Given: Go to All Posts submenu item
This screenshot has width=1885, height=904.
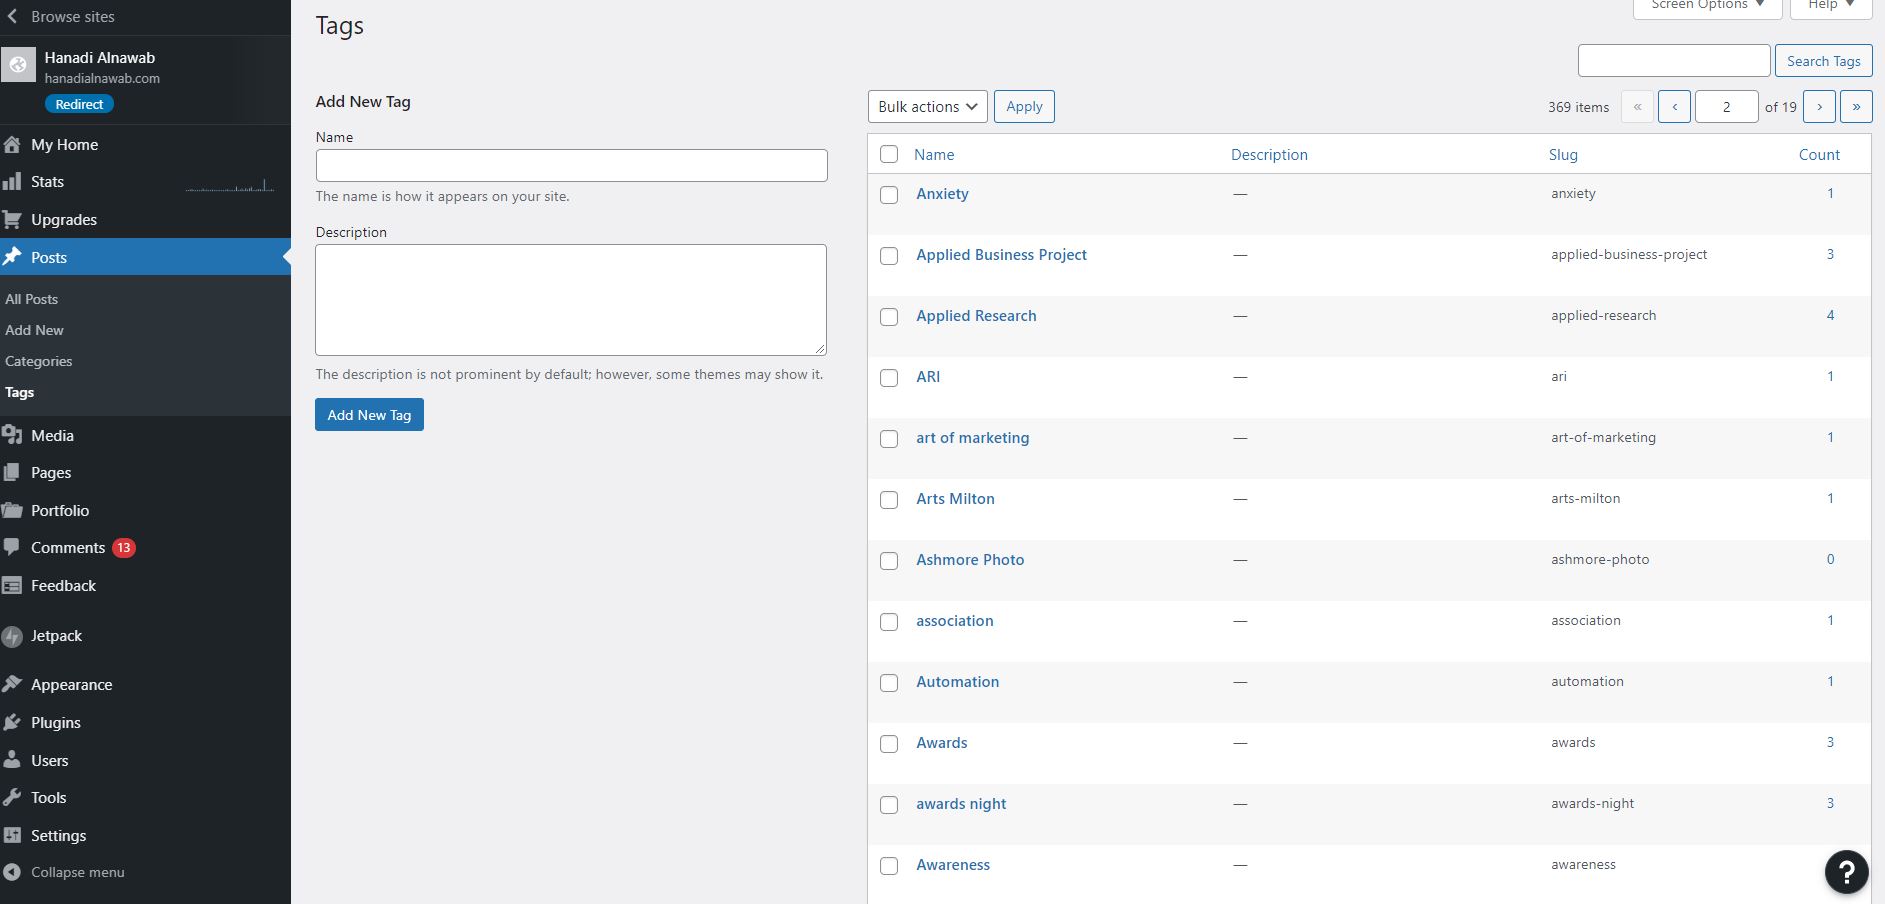Looking at the screenshot, I should (x=32, y=299).
